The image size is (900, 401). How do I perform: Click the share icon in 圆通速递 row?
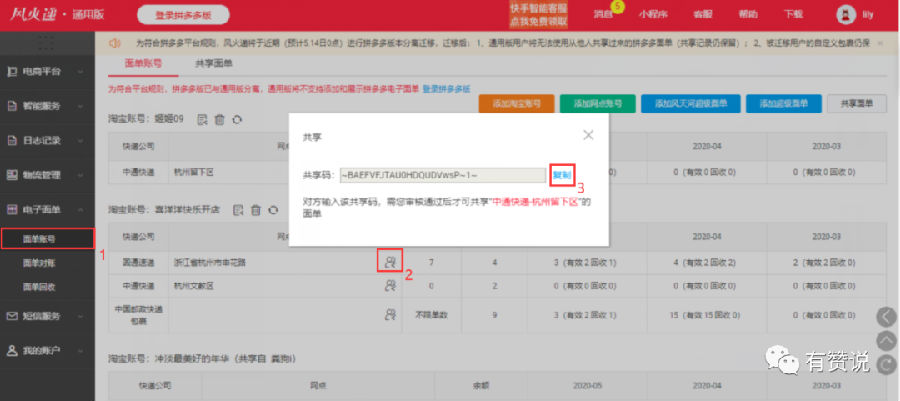point(390,262)
